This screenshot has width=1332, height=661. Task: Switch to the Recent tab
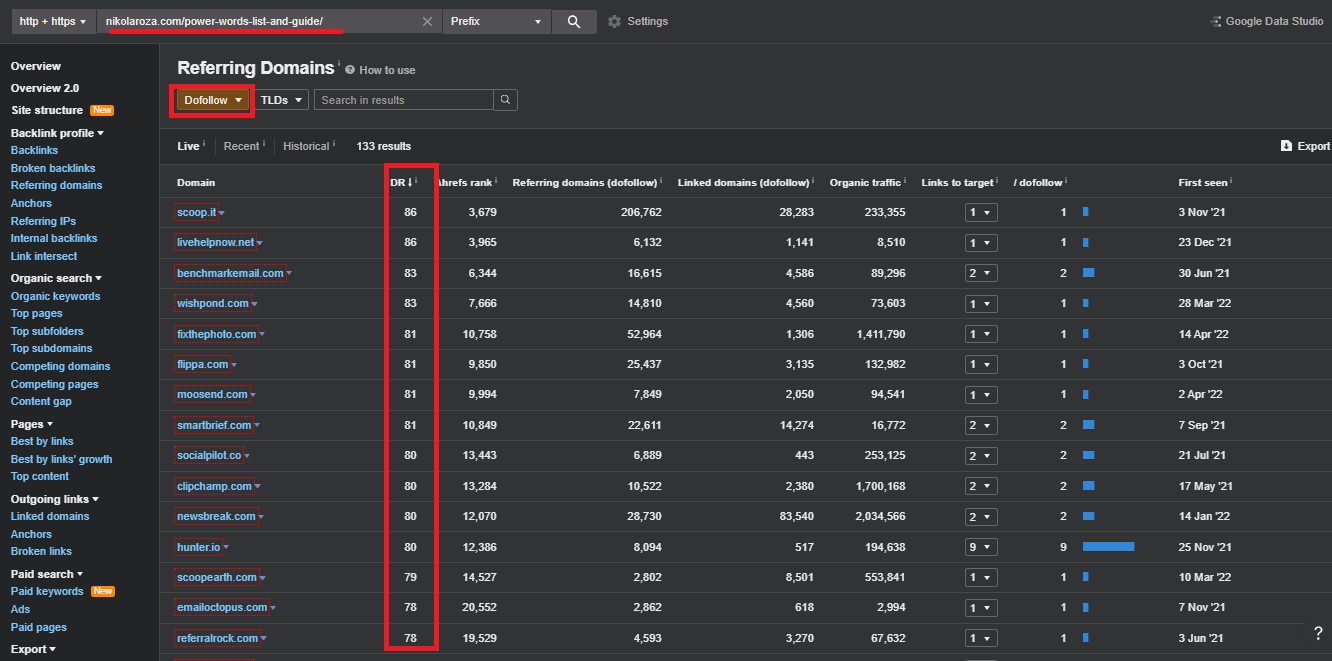[241, 146]
